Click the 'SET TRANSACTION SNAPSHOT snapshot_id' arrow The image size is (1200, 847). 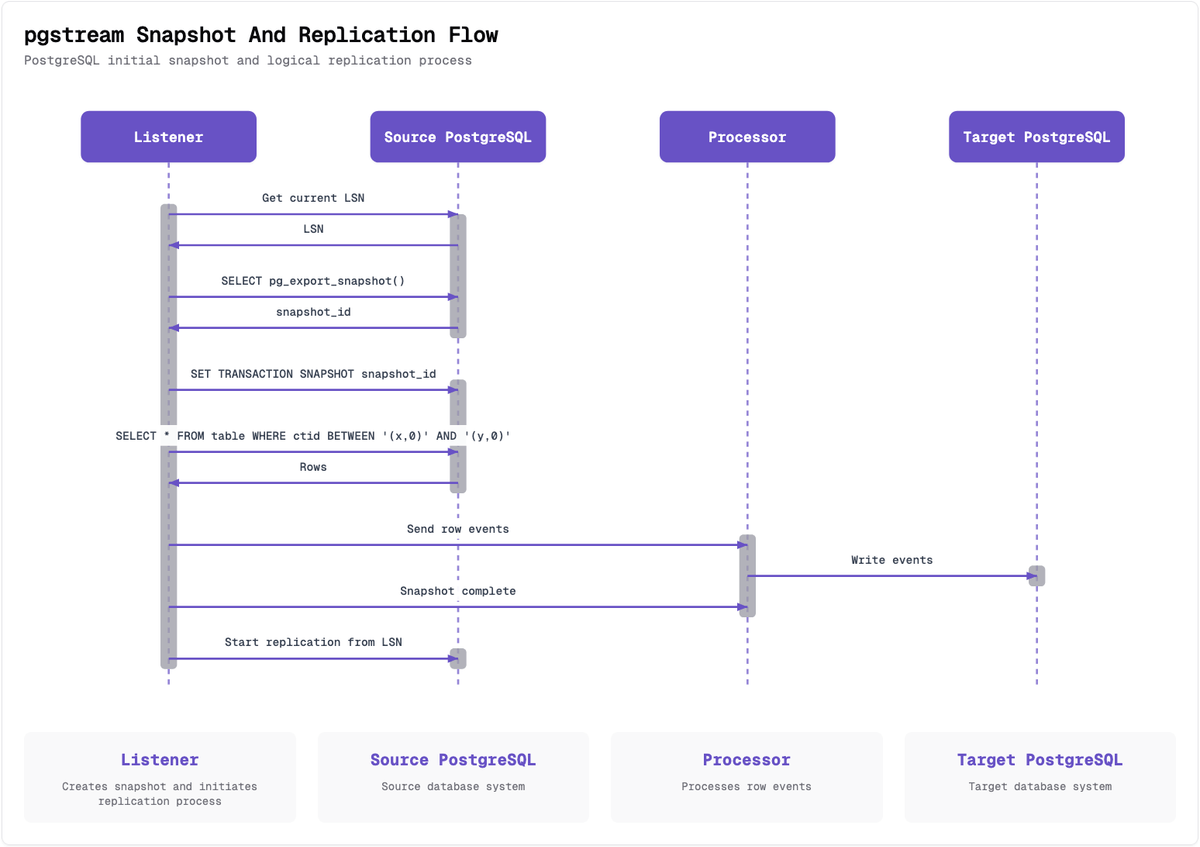(312, 388)
